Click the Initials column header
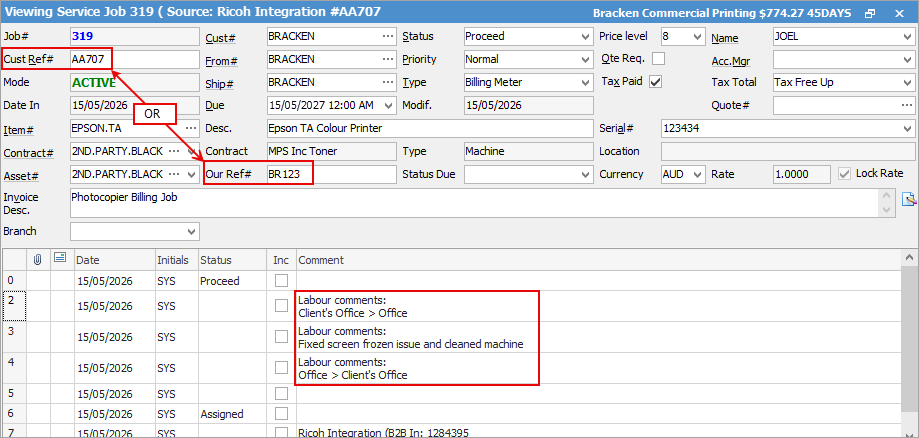The height and width of the screenshot is (438, 919). (176, 260)
